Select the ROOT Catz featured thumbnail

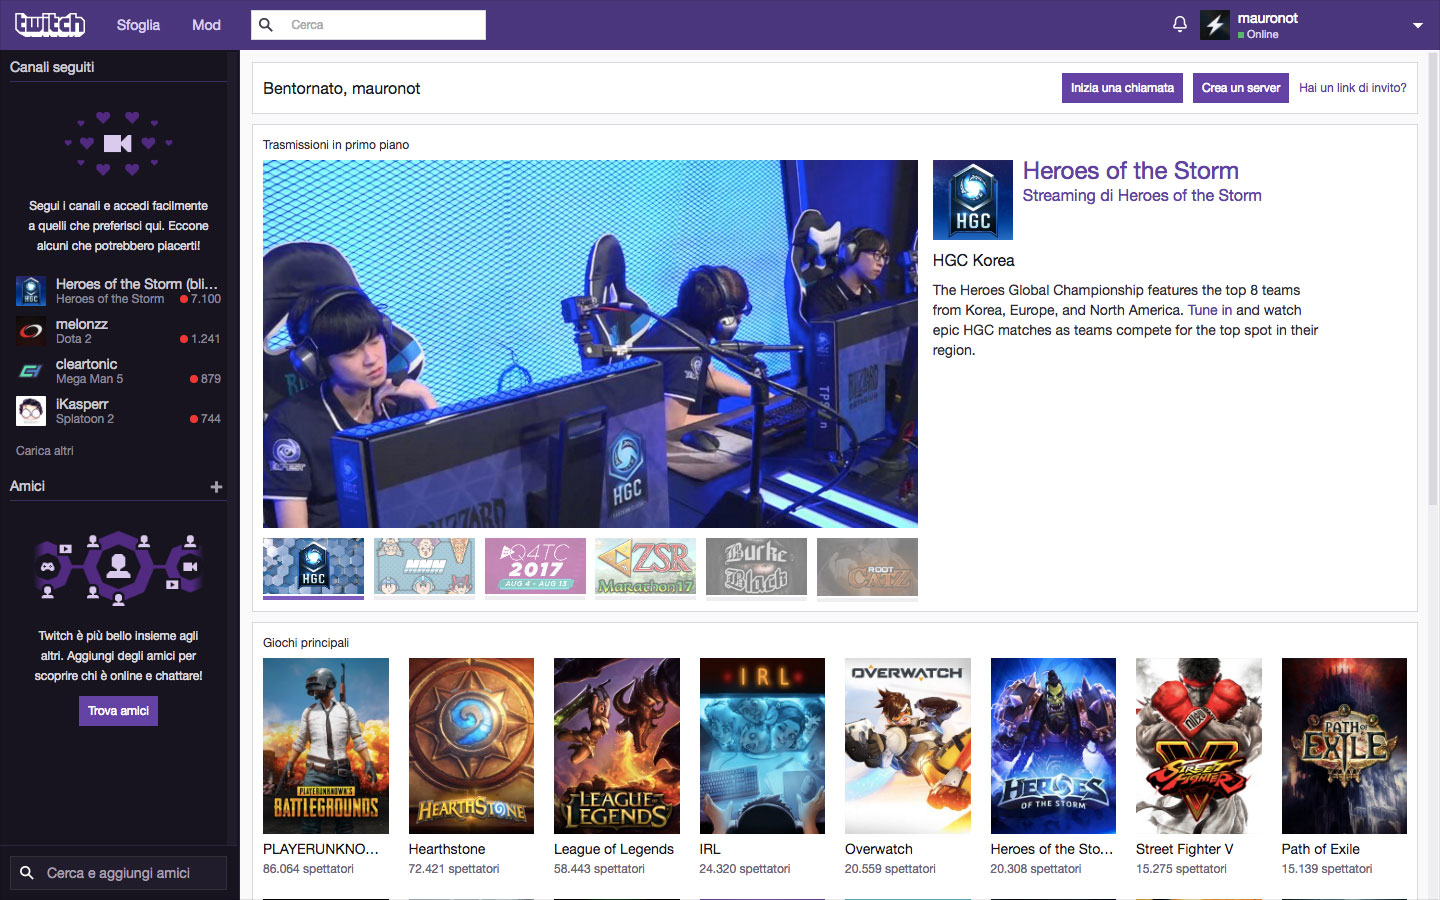(x=867, y=567)
